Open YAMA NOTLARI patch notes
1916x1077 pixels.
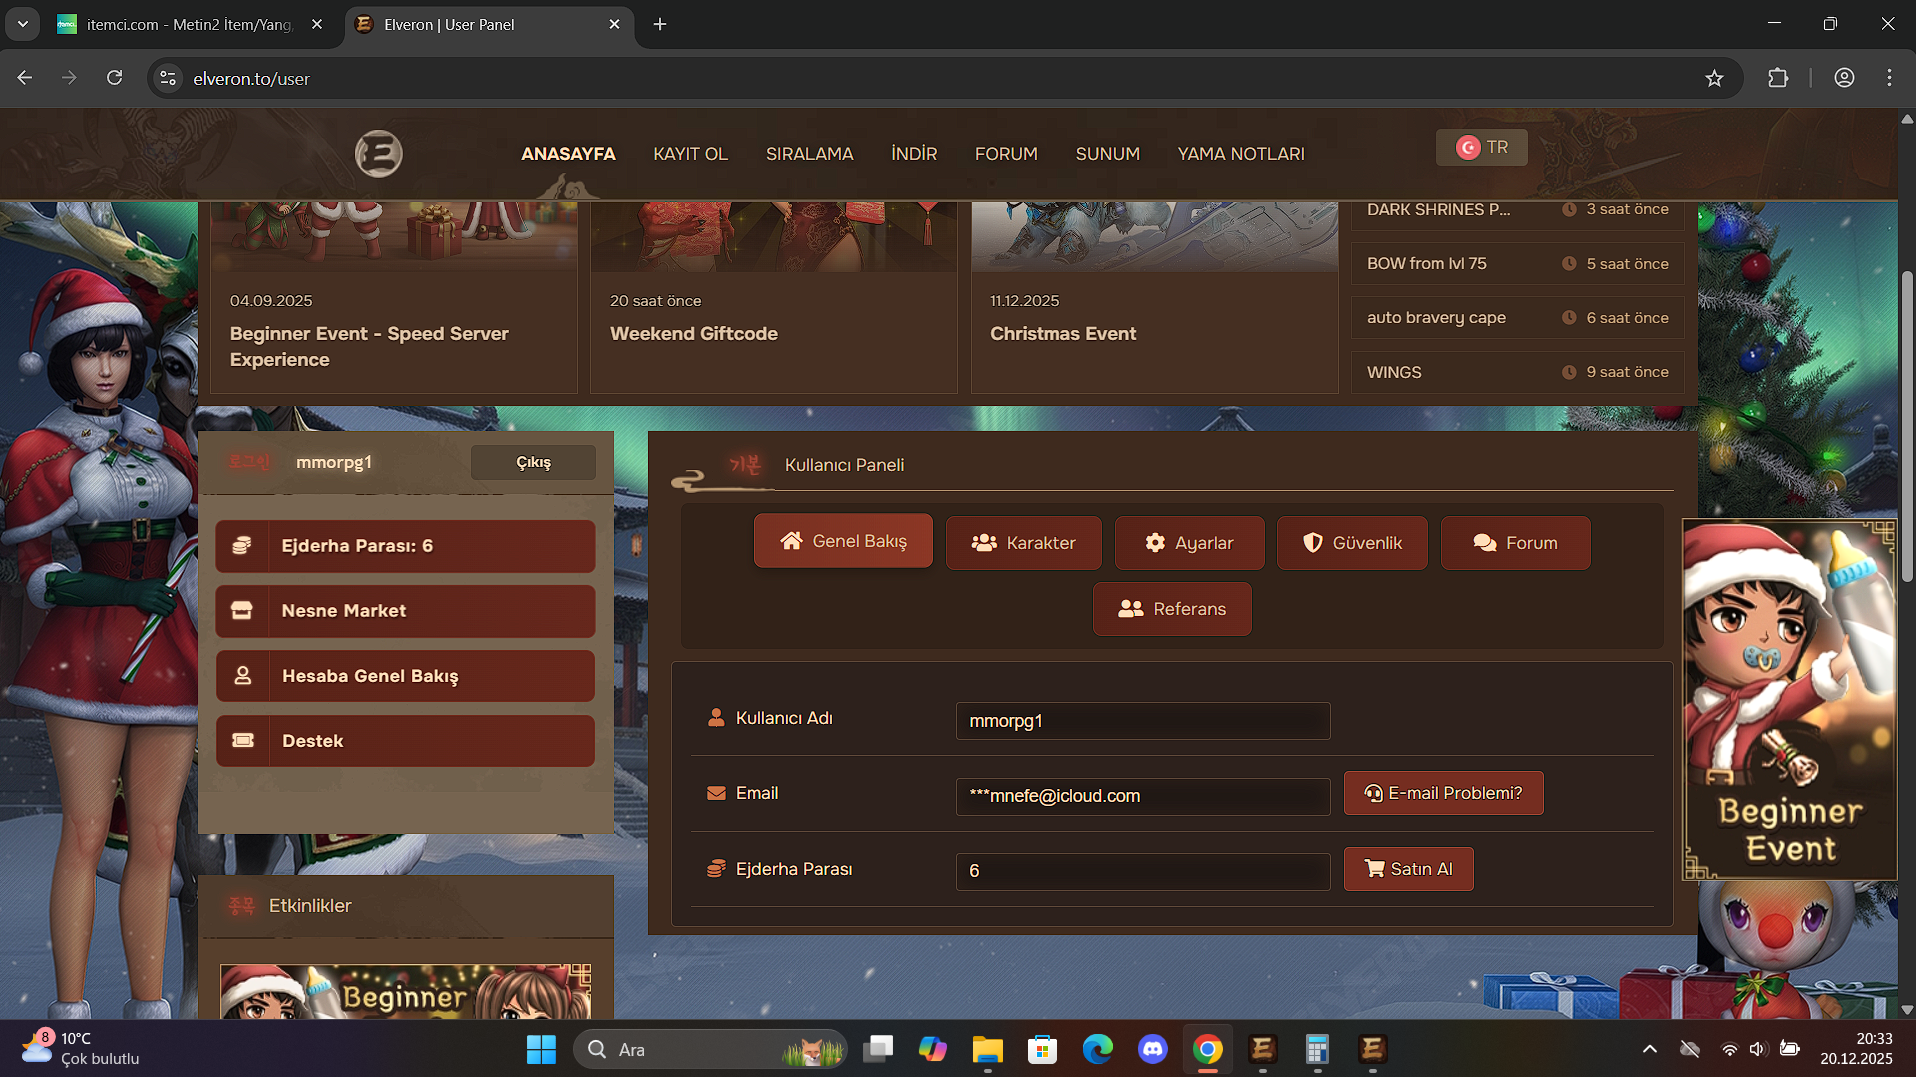(1241, 154)
